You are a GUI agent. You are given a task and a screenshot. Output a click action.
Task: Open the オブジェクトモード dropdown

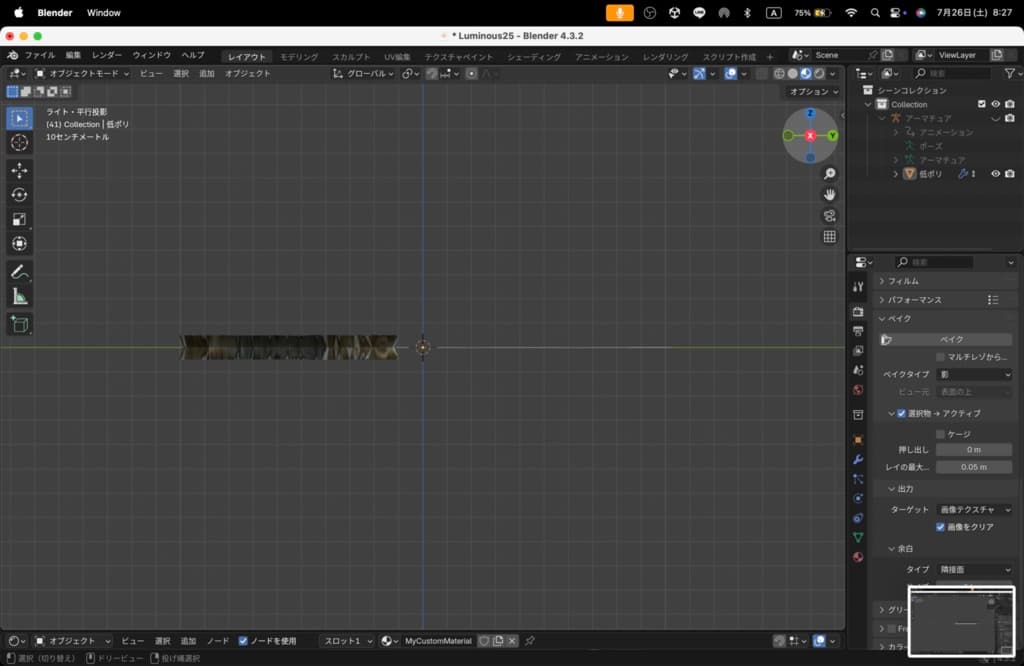coord(82,74)
